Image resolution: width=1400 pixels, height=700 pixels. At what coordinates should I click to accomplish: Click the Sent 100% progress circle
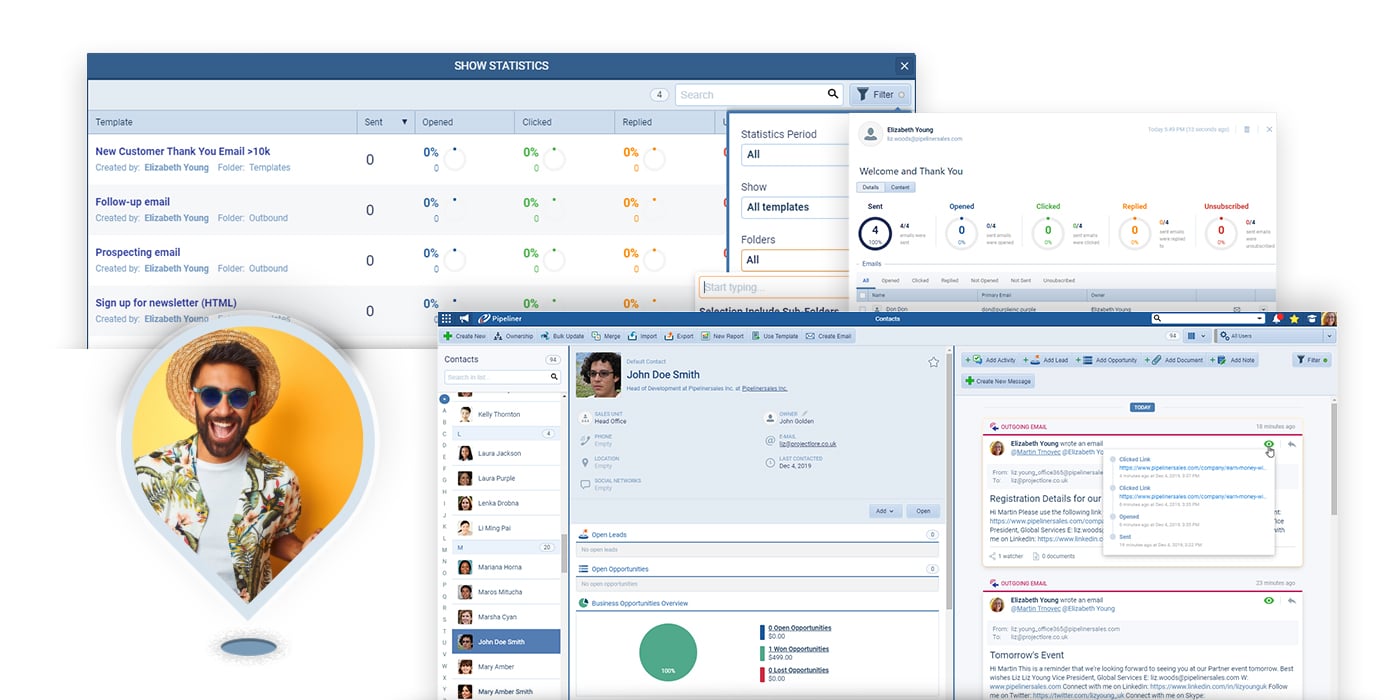tap(873, 233)
